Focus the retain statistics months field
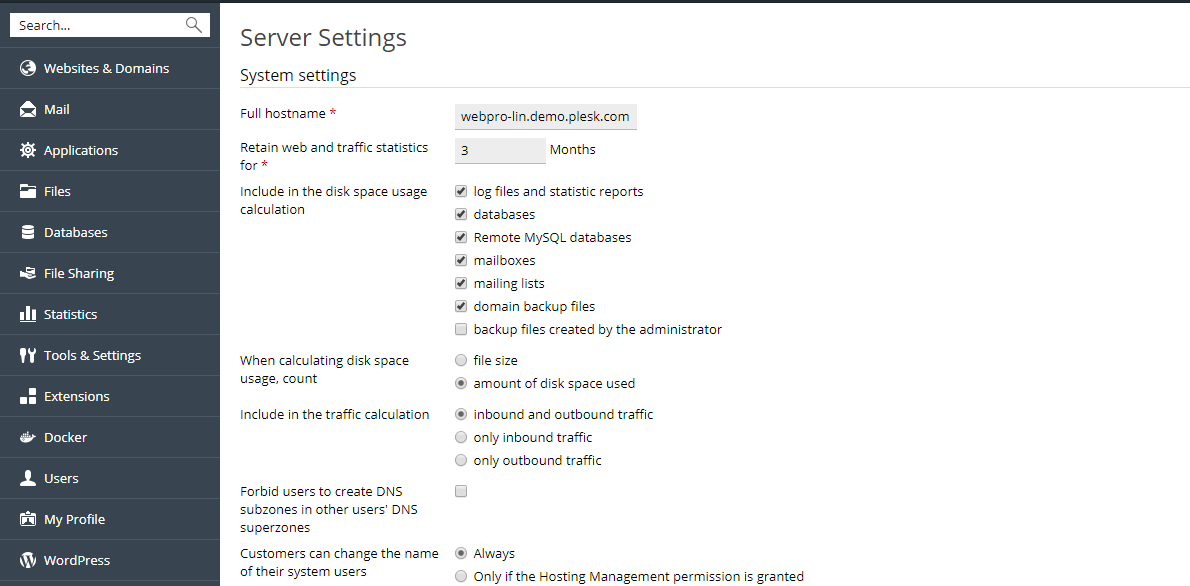The width and height of the screenshot is (1190, 586). click(x=500, y=150)
